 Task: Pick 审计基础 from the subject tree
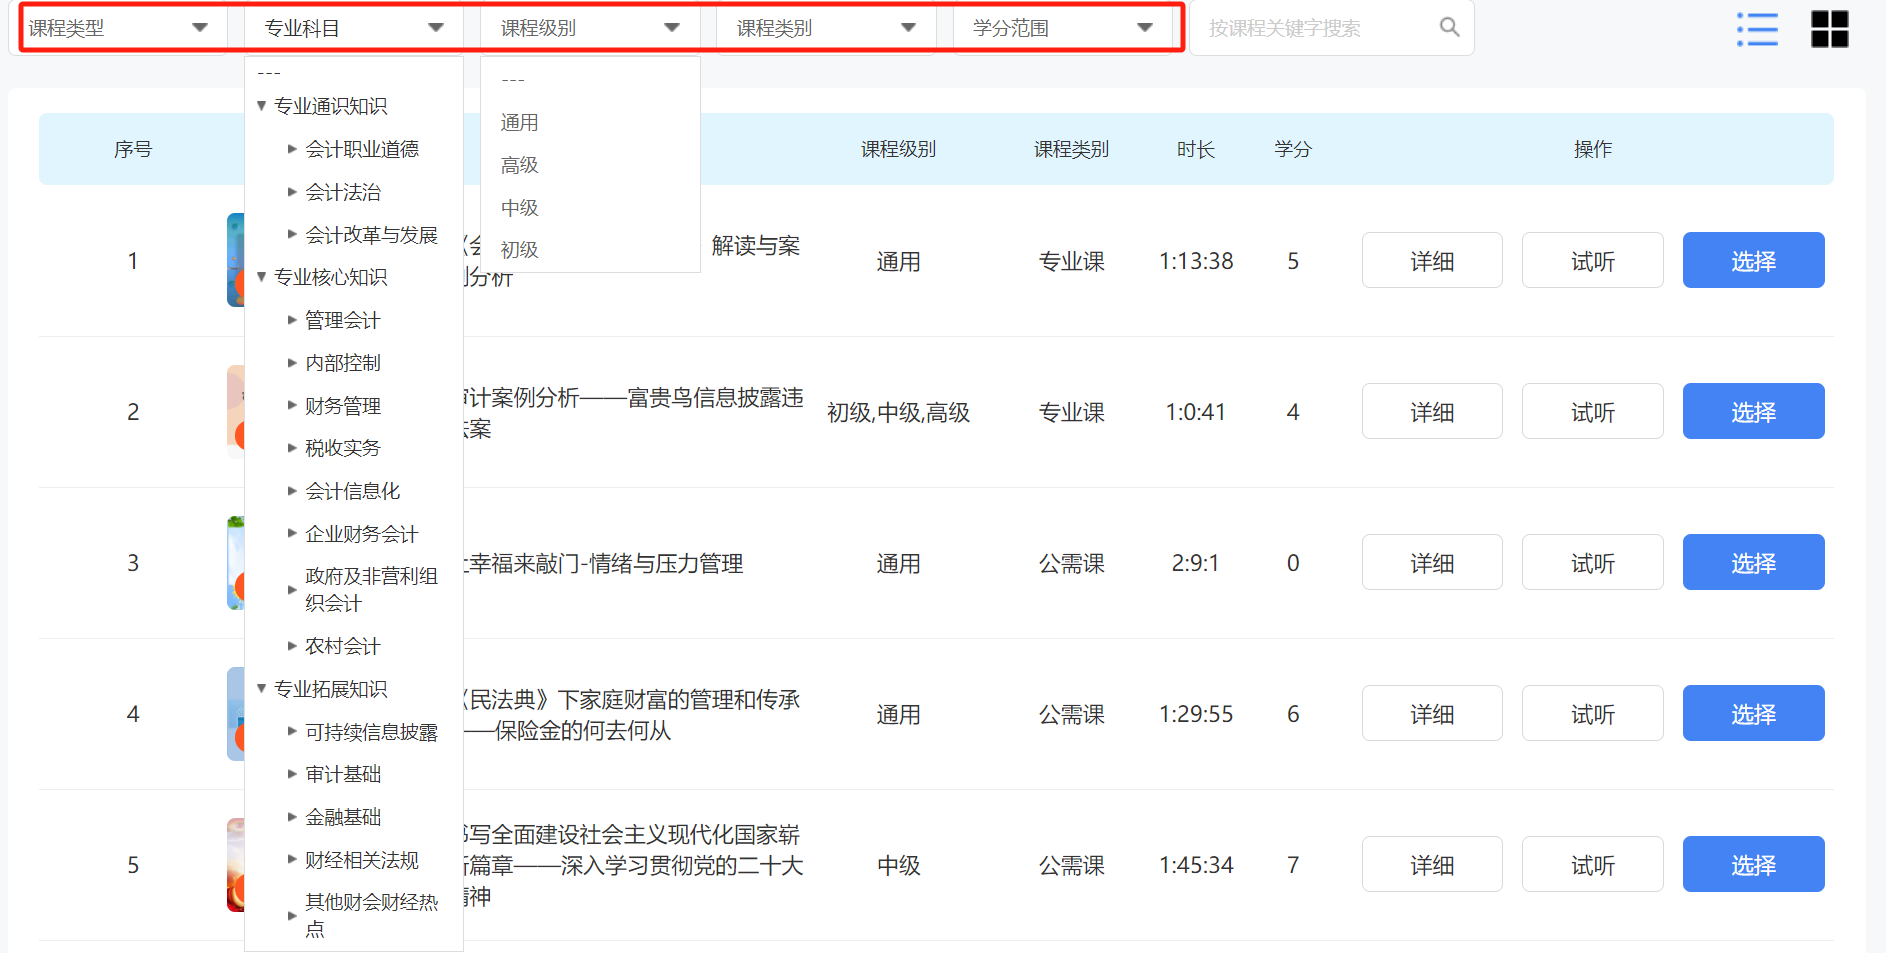[x=343, y=774]
